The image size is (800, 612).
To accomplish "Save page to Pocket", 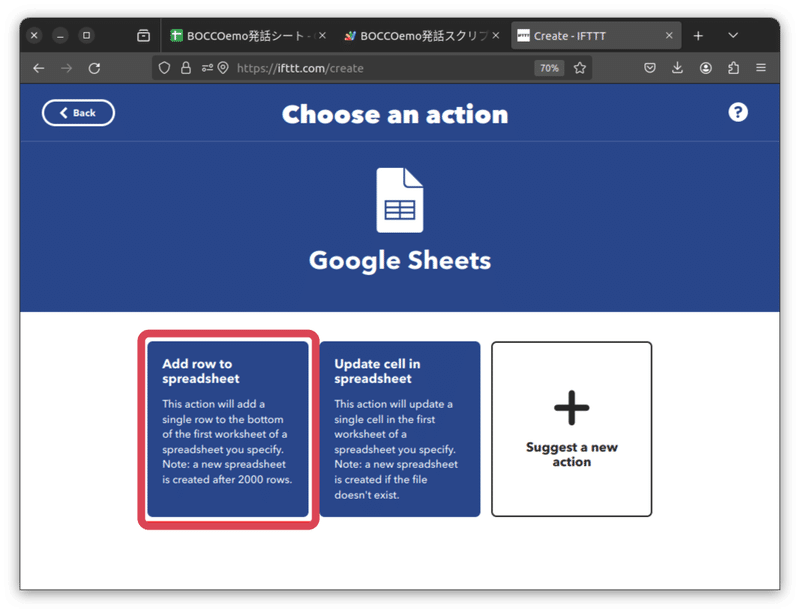I will pos(649,68).
